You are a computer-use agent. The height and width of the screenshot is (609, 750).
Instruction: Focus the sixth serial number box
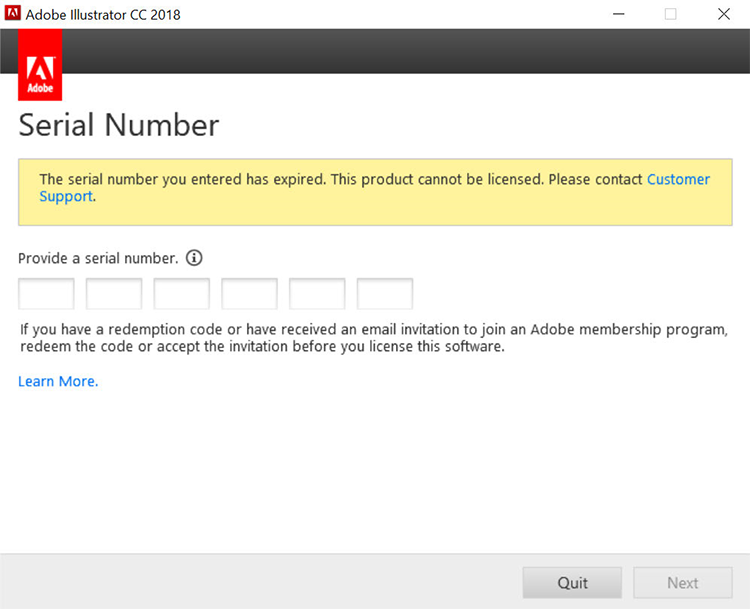tap(385, 294)
